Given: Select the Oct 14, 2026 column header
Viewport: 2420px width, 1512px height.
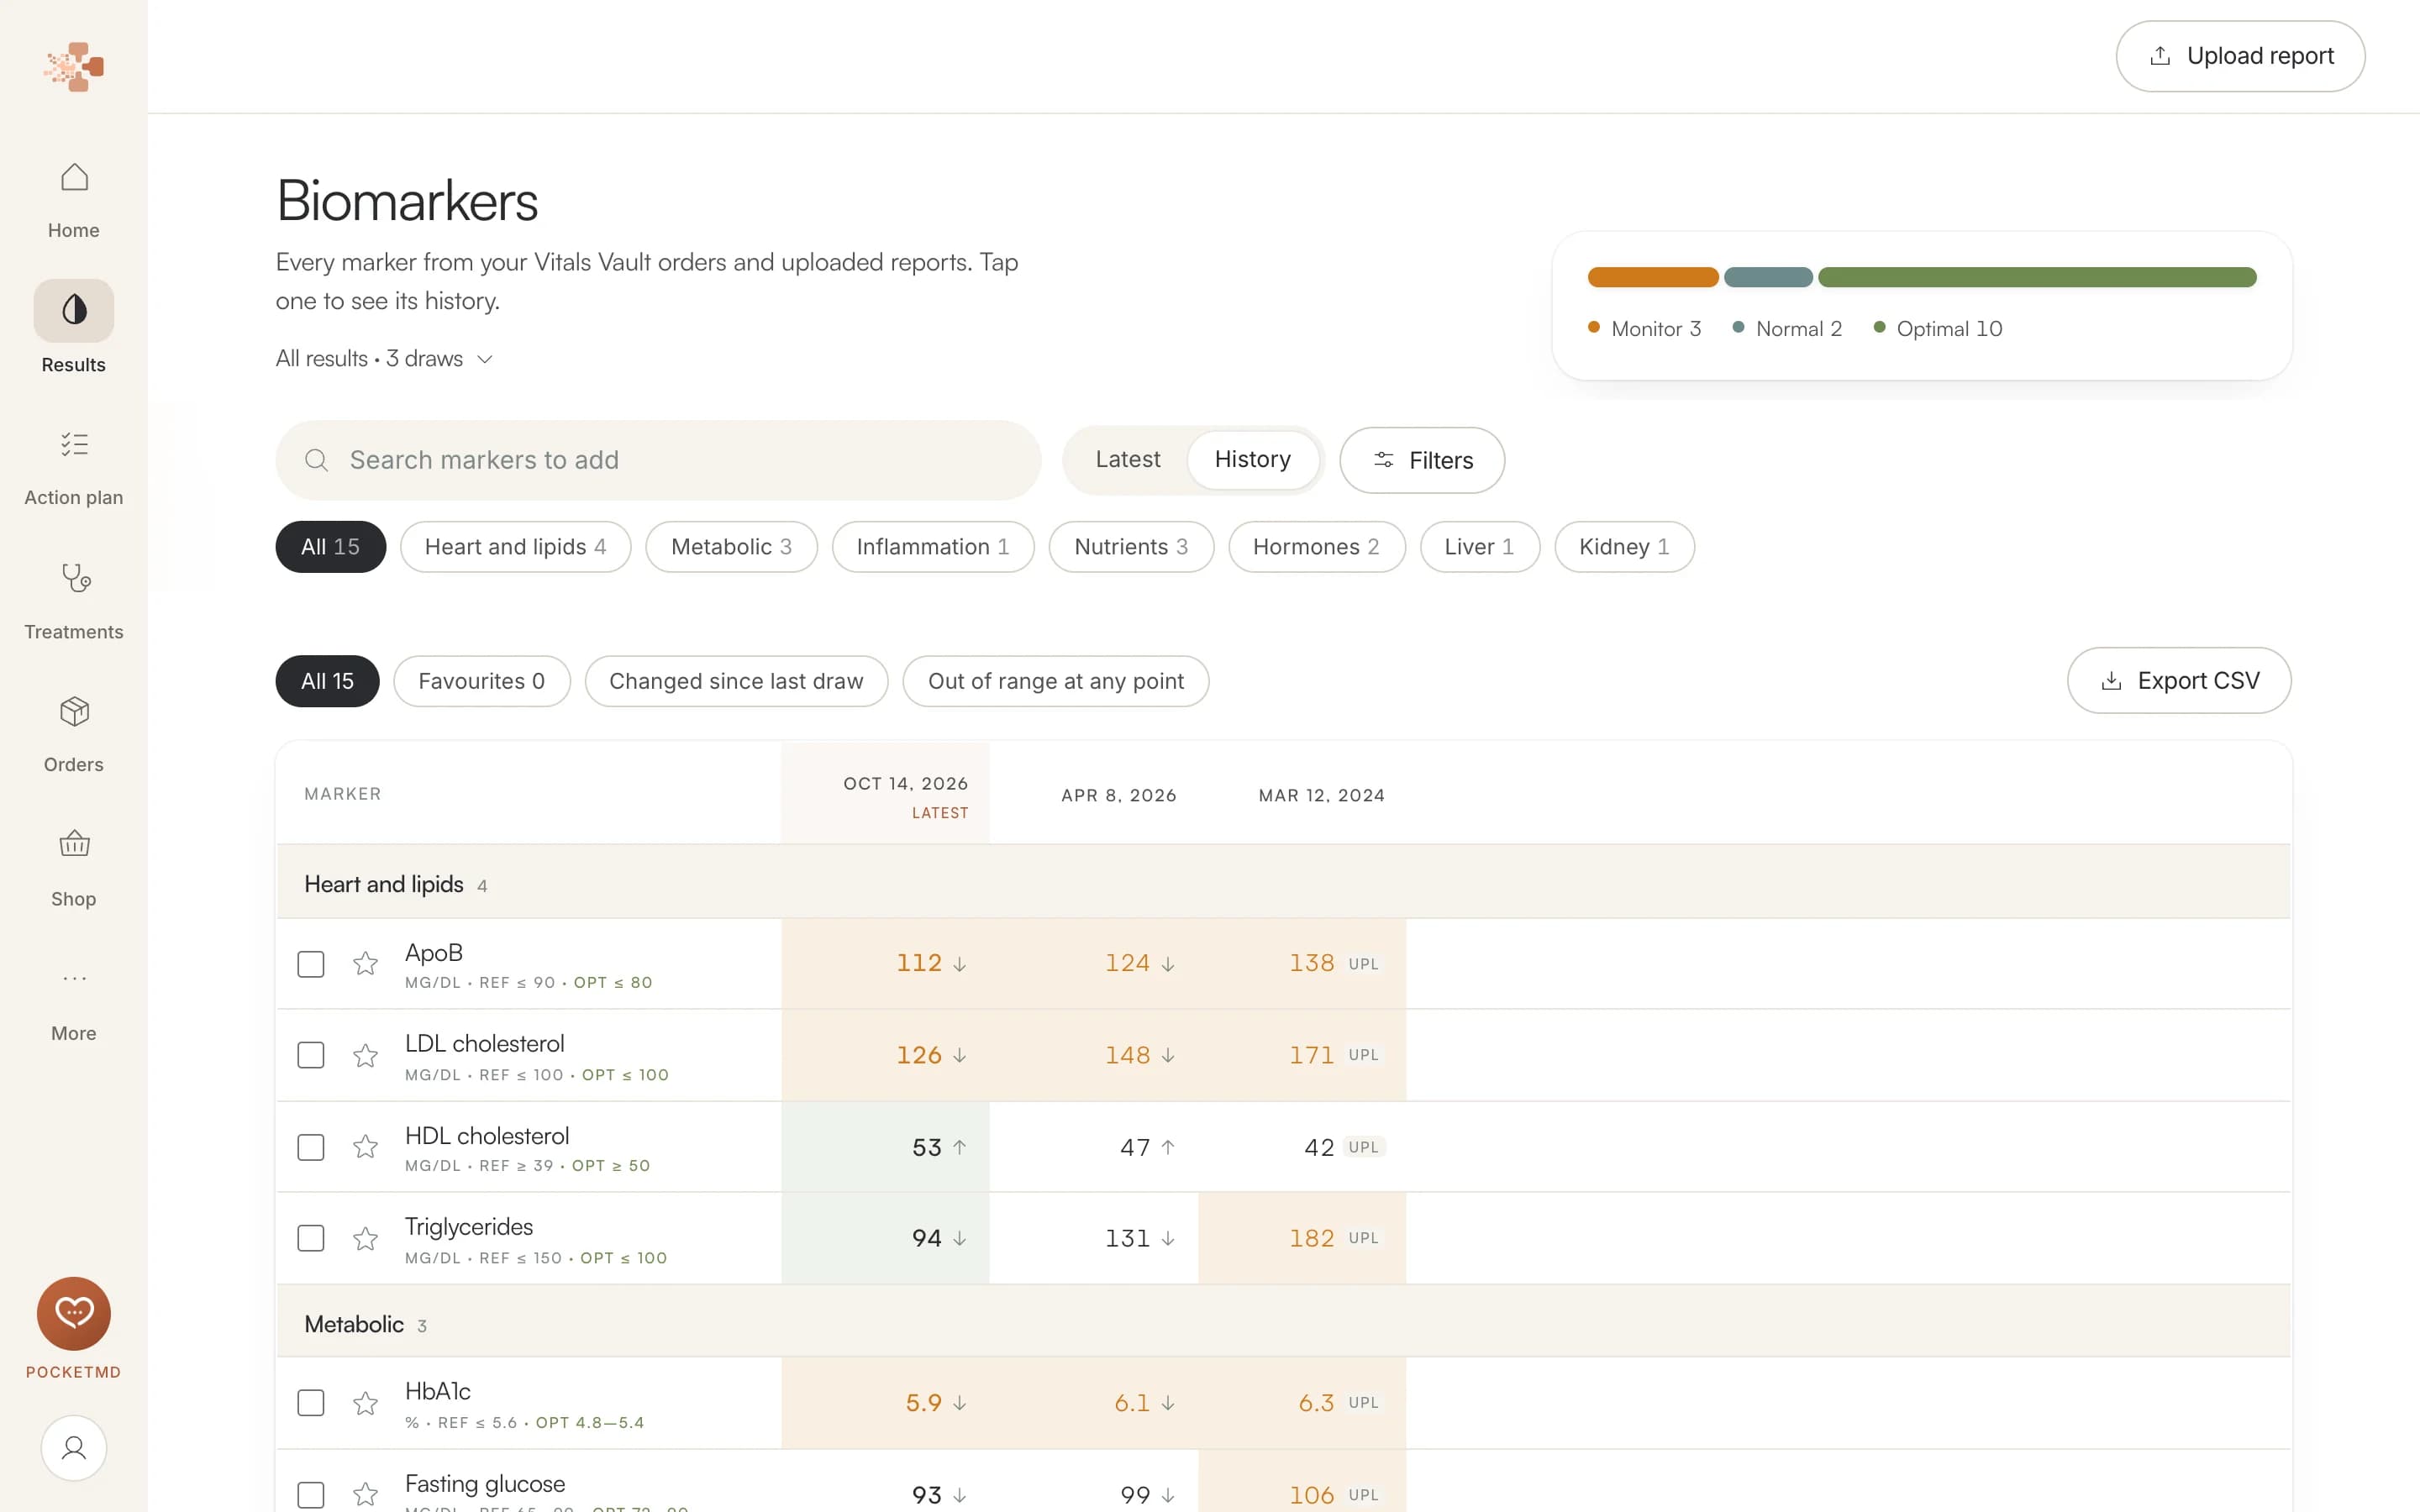Looking at the screenshot, I should tap(885, 795).
